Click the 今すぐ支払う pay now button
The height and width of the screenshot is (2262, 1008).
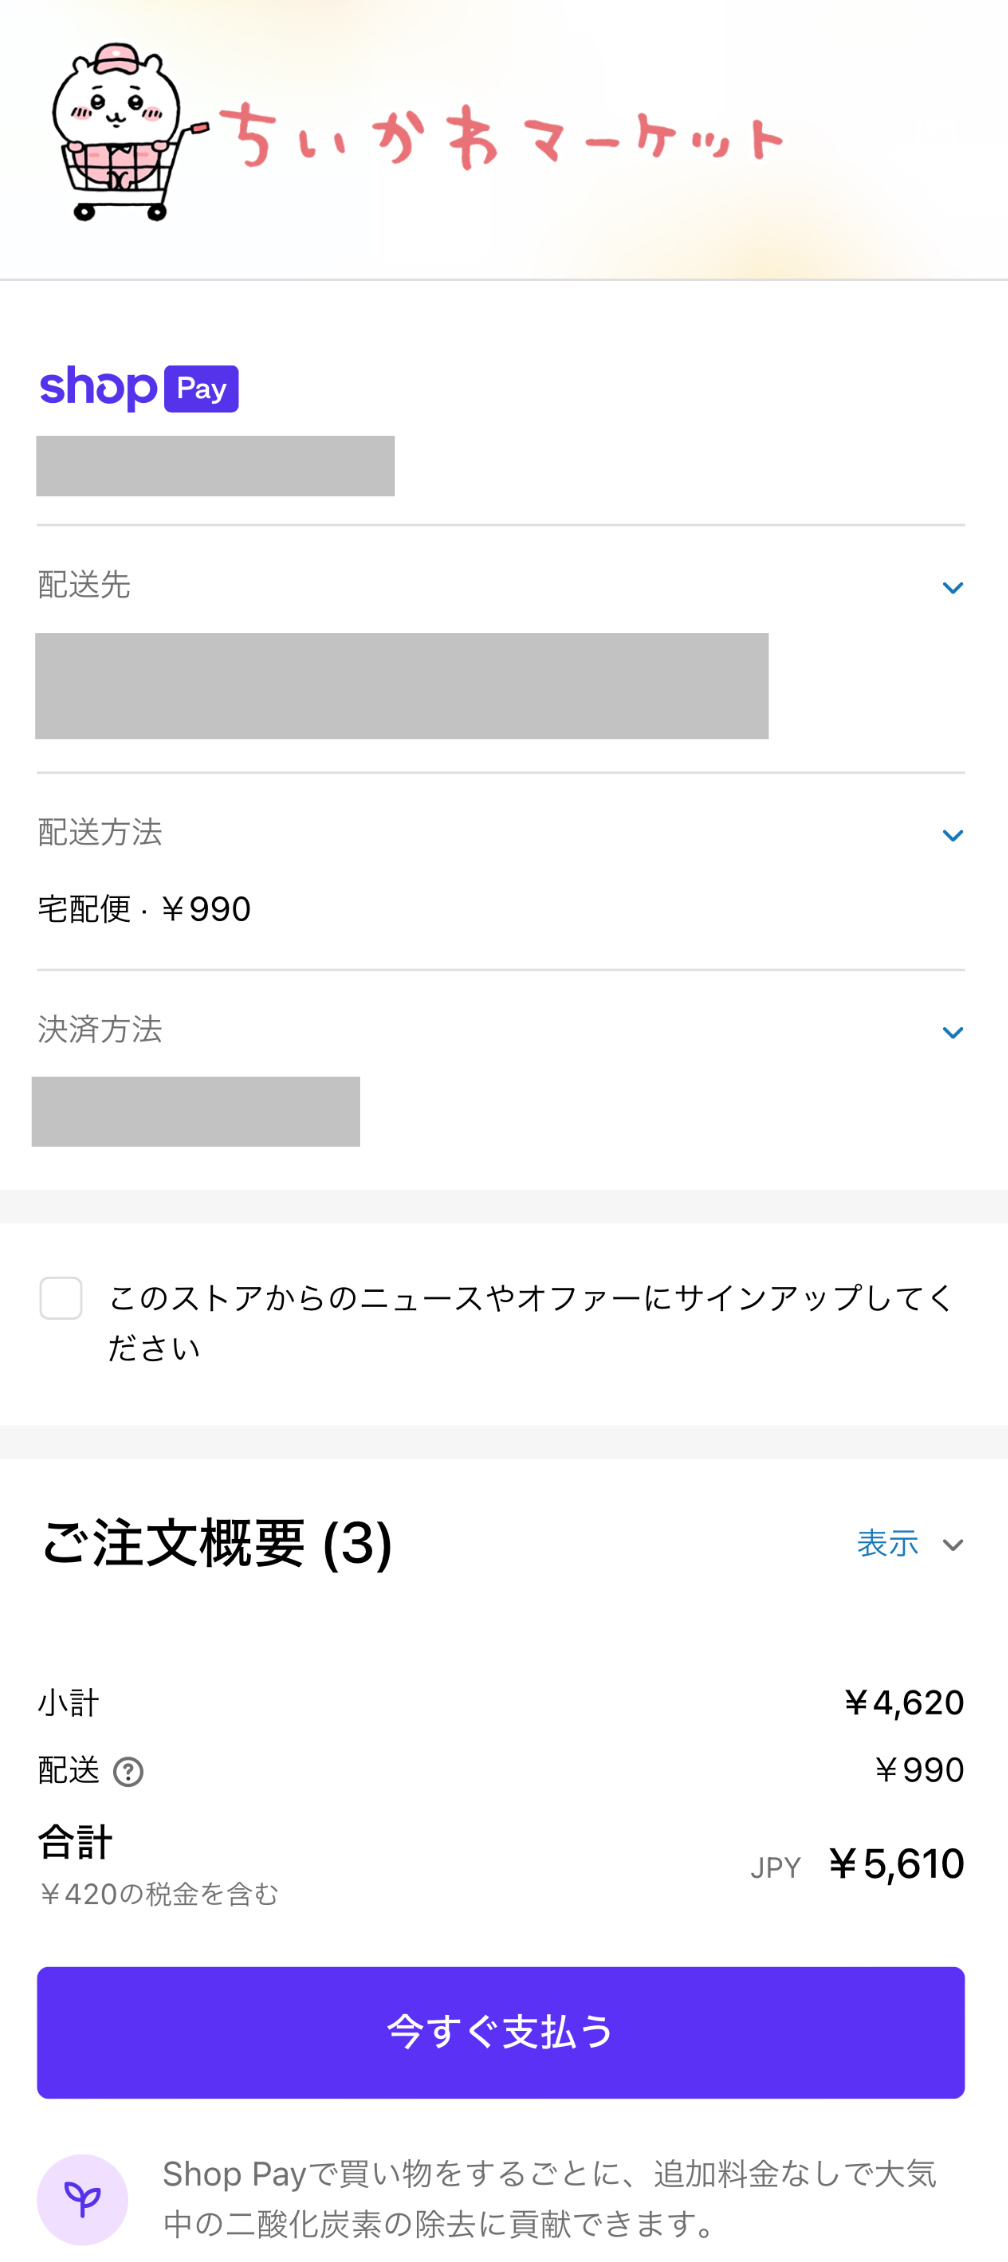(501, 2032)
